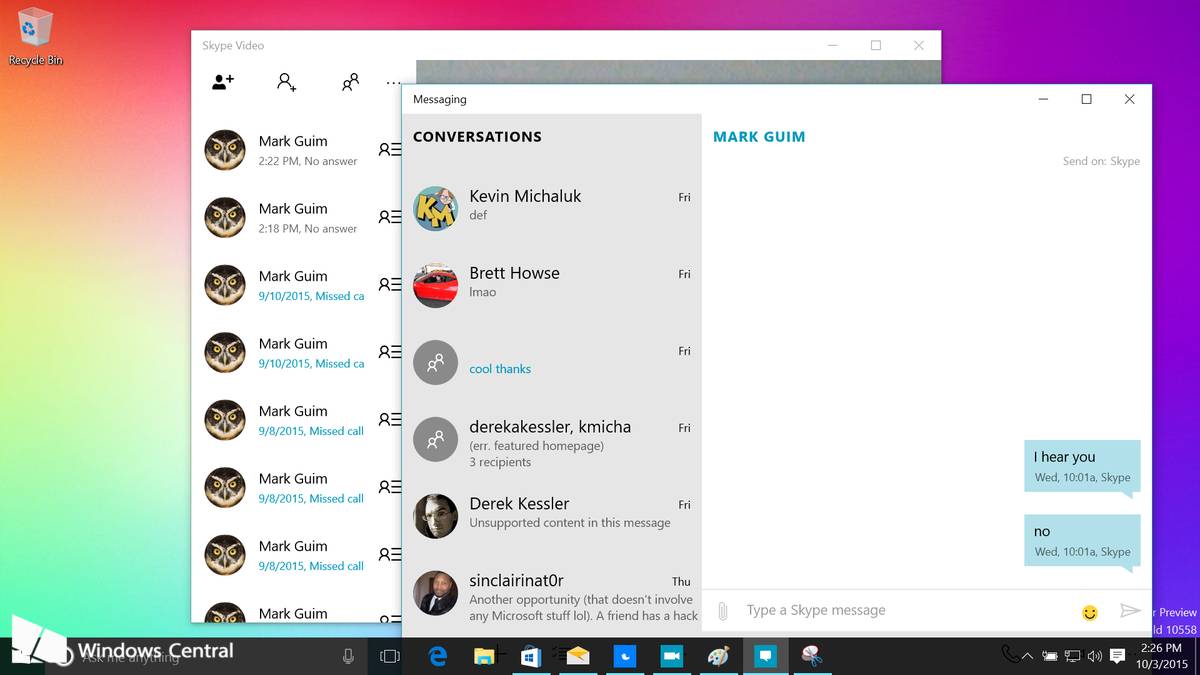Open the See more ellipsis in Skype Video
The height and width of the screenshot is (675, 1200).
393,83
